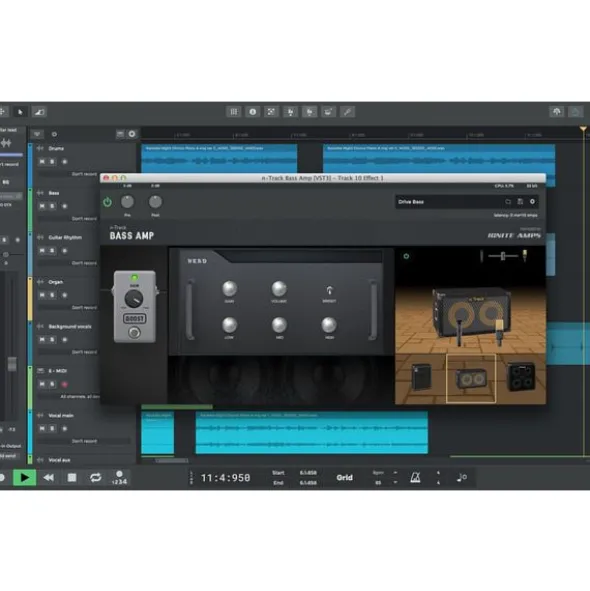
Task: Arm recording on the Drums track
Action: point(64,162)
